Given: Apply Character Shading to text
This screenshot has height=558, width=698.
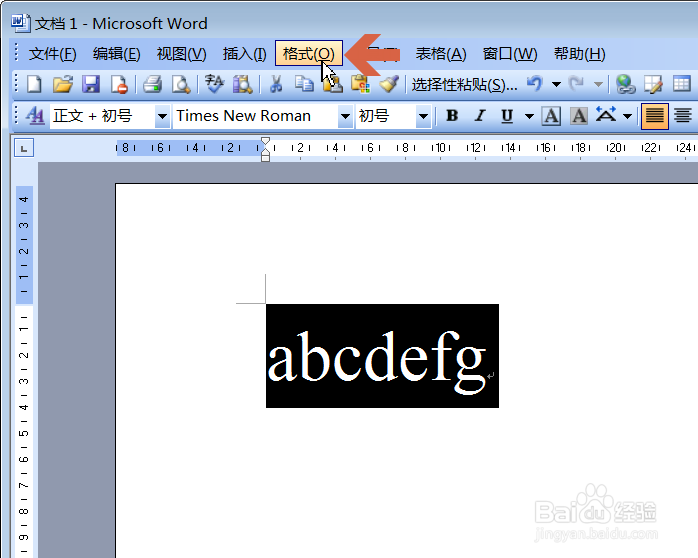Looking at the screenshot, I should pos(579,116).
